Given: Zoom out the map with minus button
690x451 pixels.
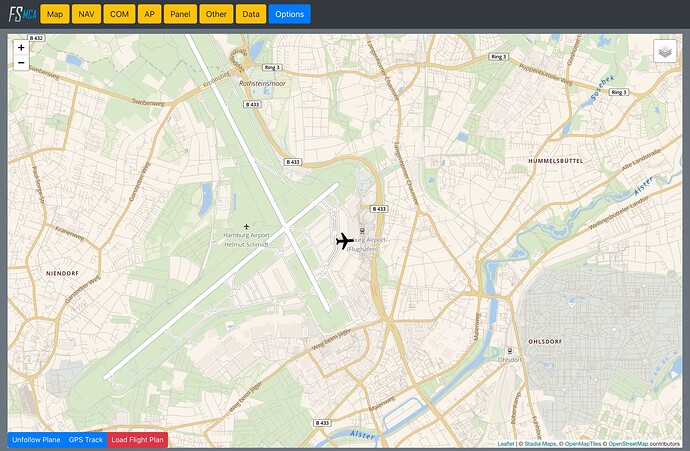Looking at the screenshot, I should [21, 62].
